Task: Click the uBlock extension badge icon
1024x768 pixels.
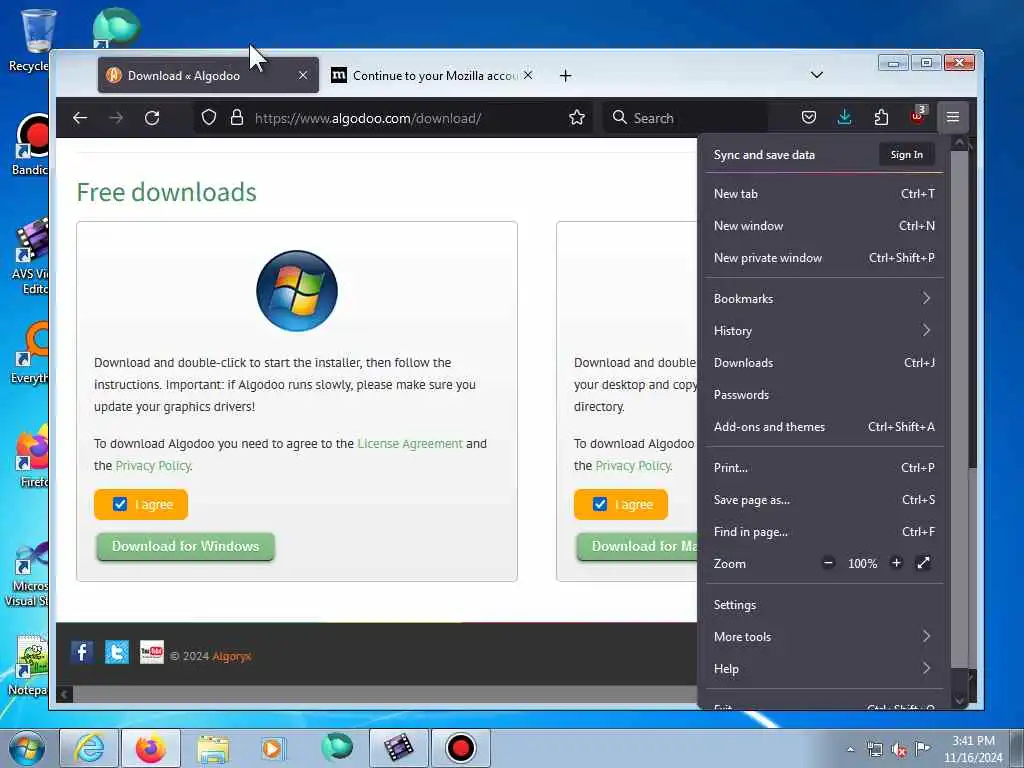Action: [x=918, y=116]
